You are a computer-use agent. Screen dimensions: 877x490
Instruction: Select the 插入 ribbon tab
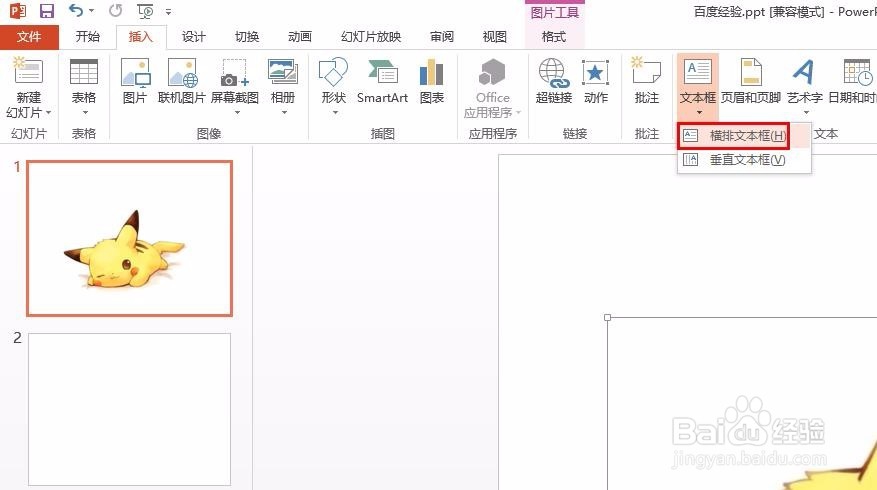tap(140, 37)
